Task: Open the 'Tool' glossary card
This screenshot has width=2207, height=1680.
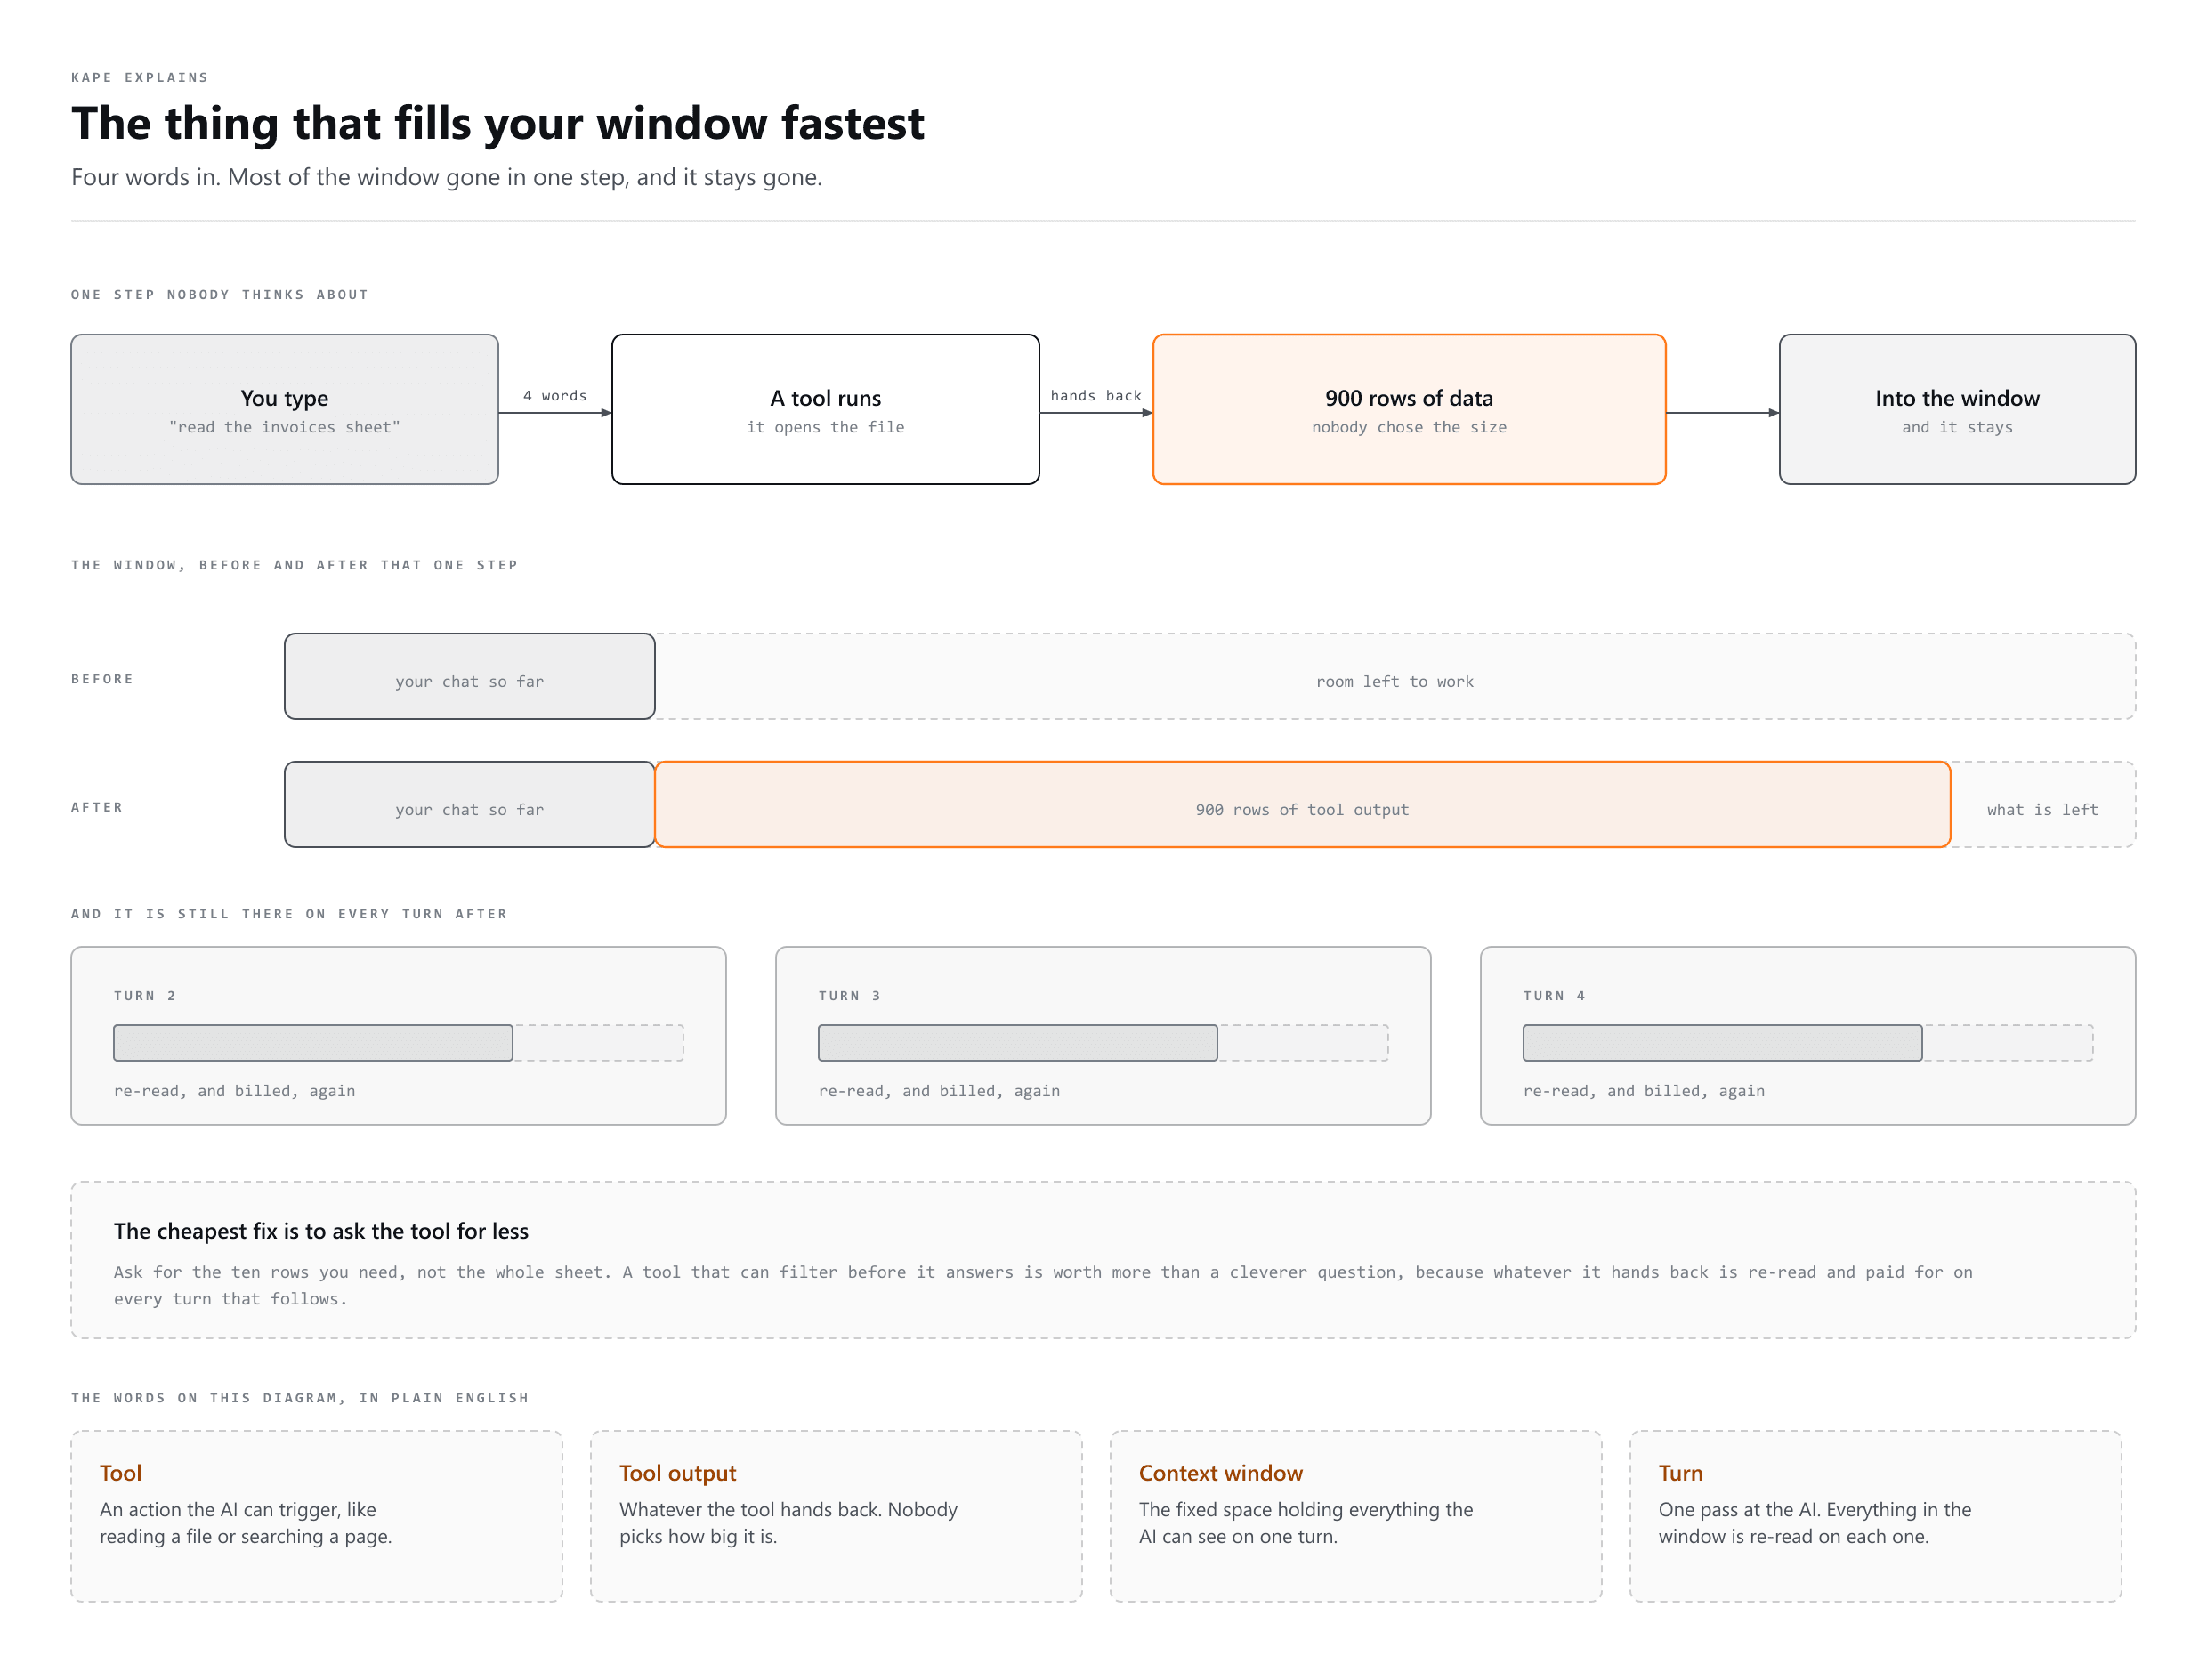Action: [316, 1515]
